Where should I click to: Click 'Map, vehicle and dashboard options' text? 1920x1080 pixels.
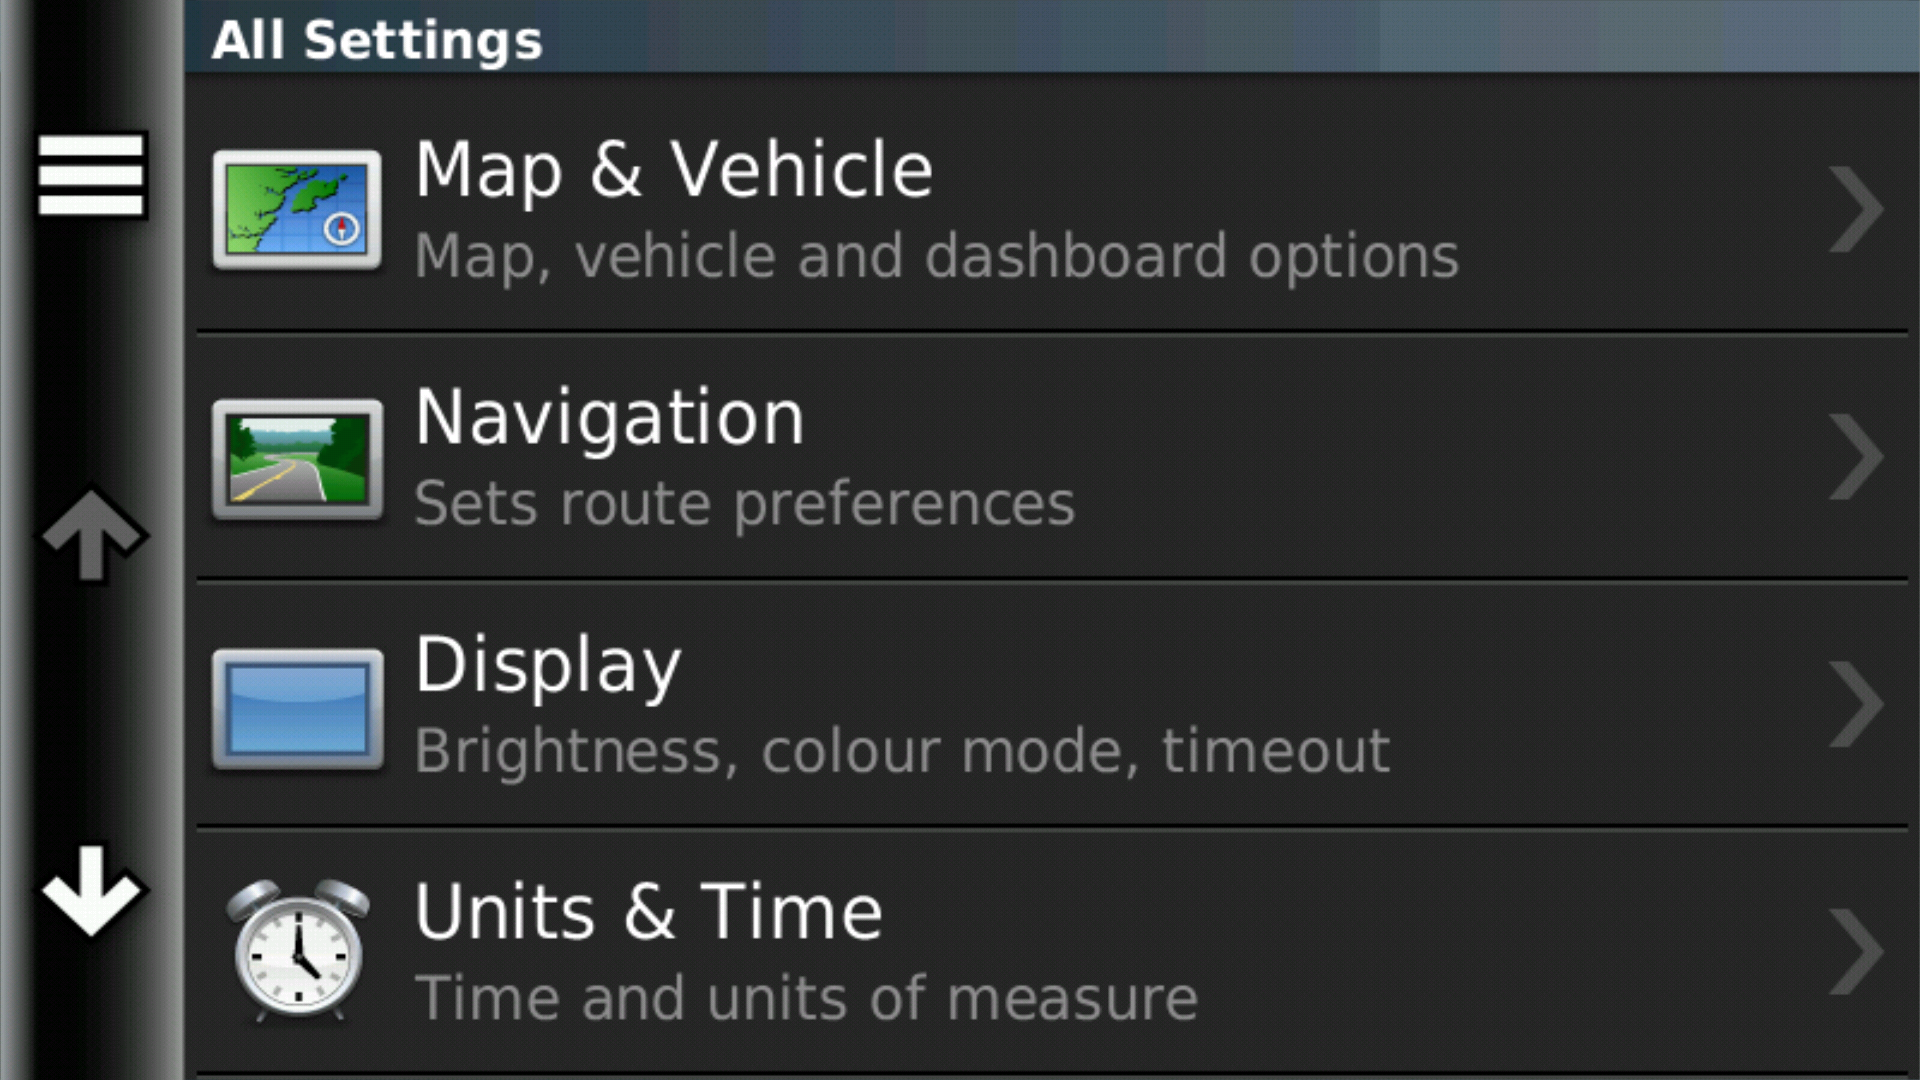pos(937,256)
